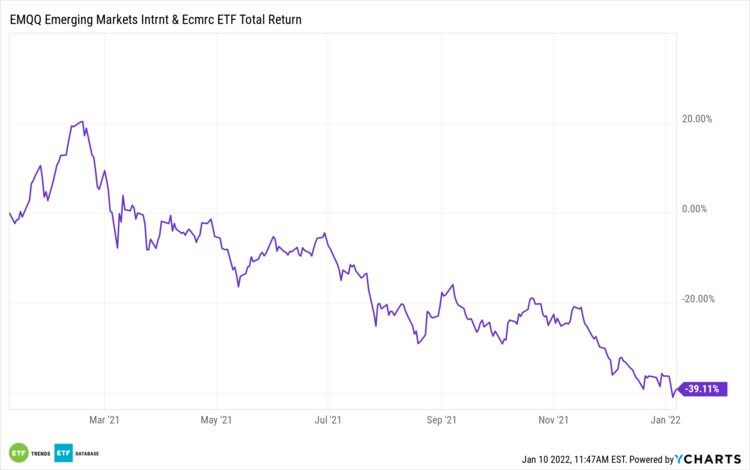The width and height of the screenshot is (750, 470).
Task: Select the Jul '21 x-axis label
Action: tap(329, 422)
